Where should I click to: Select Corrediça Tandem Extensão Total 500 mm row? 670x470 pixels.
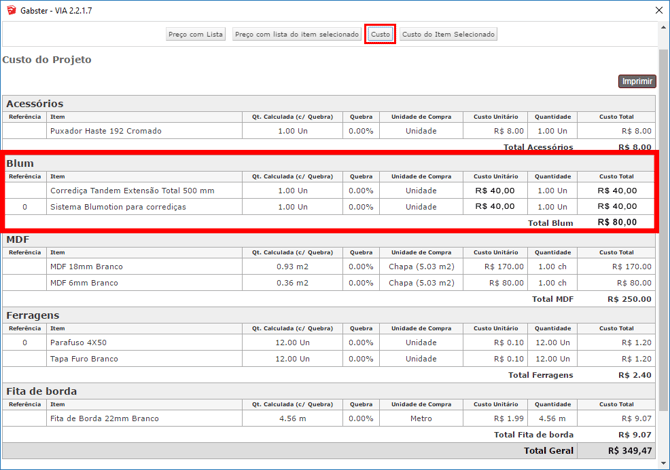[132, 190]
